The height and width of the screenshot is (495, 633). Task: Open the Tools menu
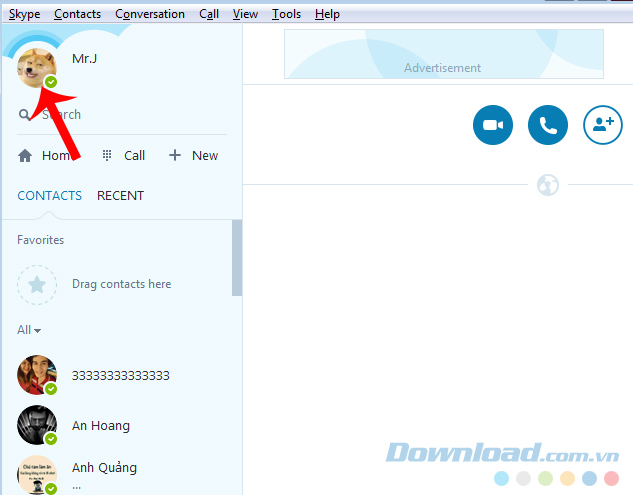[286, 14]
